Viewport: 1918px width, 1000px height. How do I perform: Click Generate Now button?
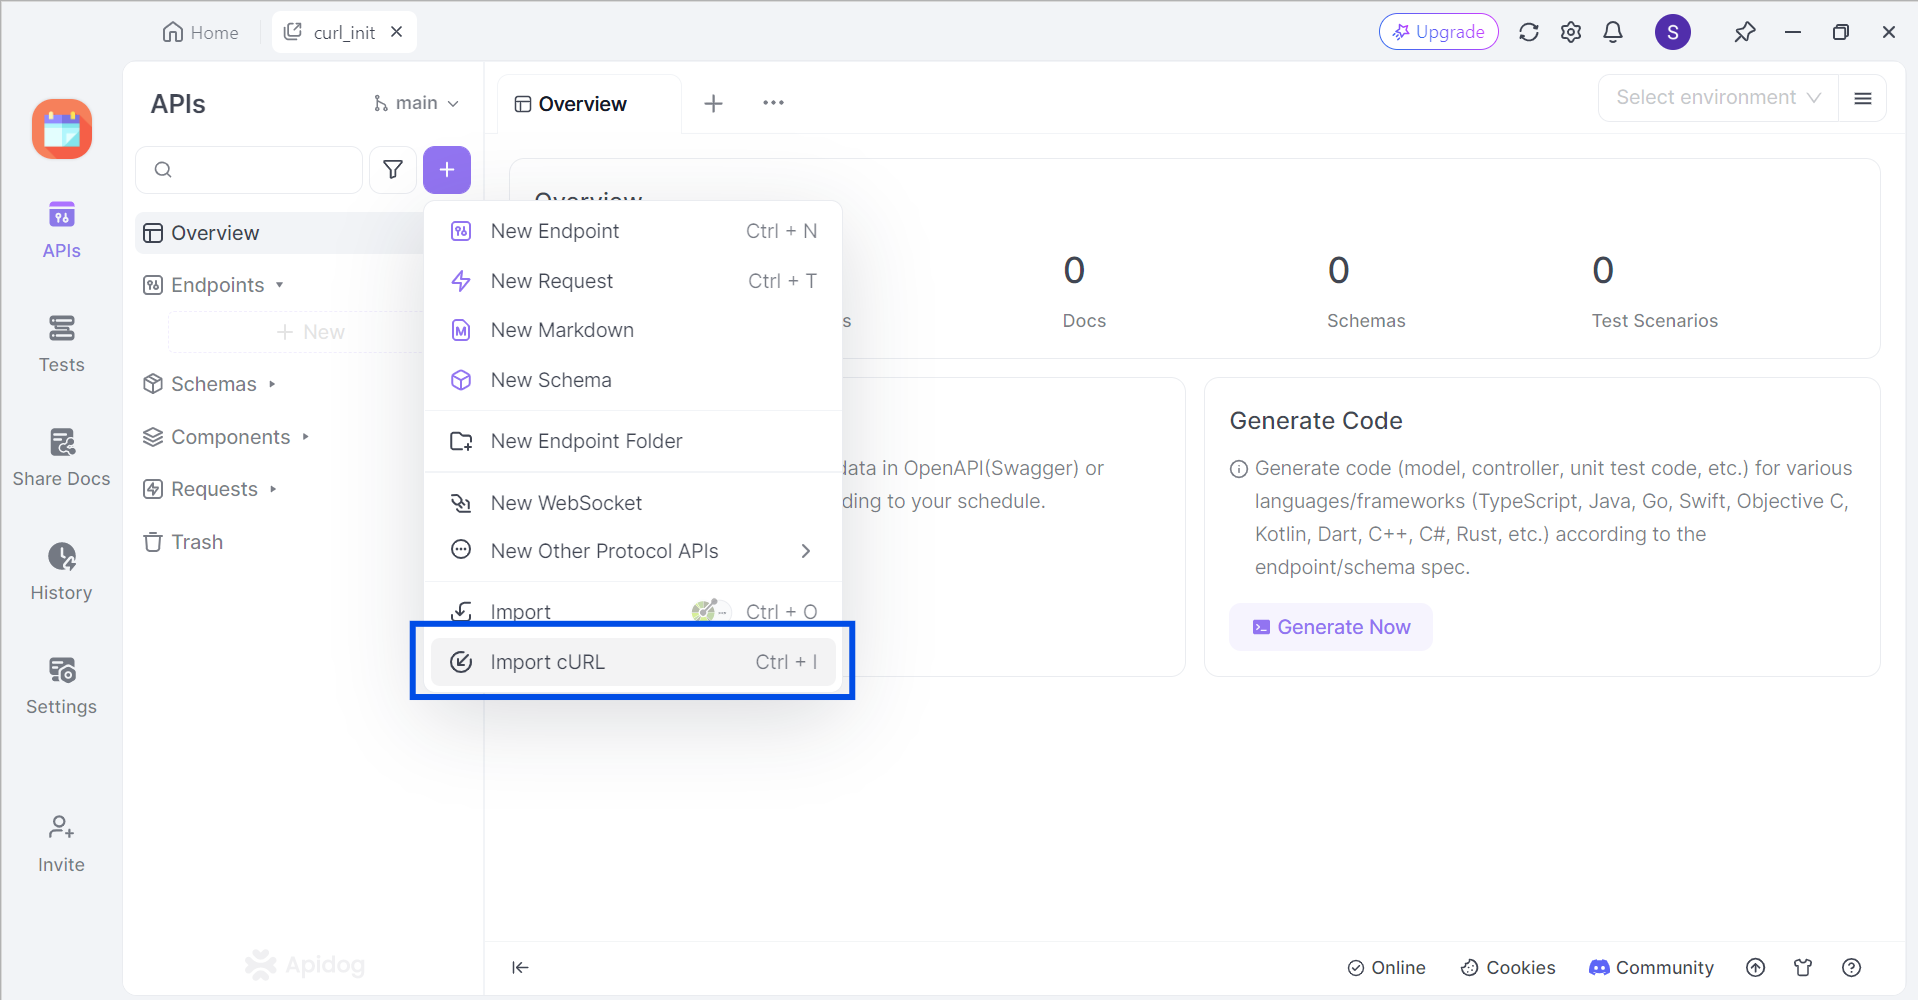tap(1331, 627)
